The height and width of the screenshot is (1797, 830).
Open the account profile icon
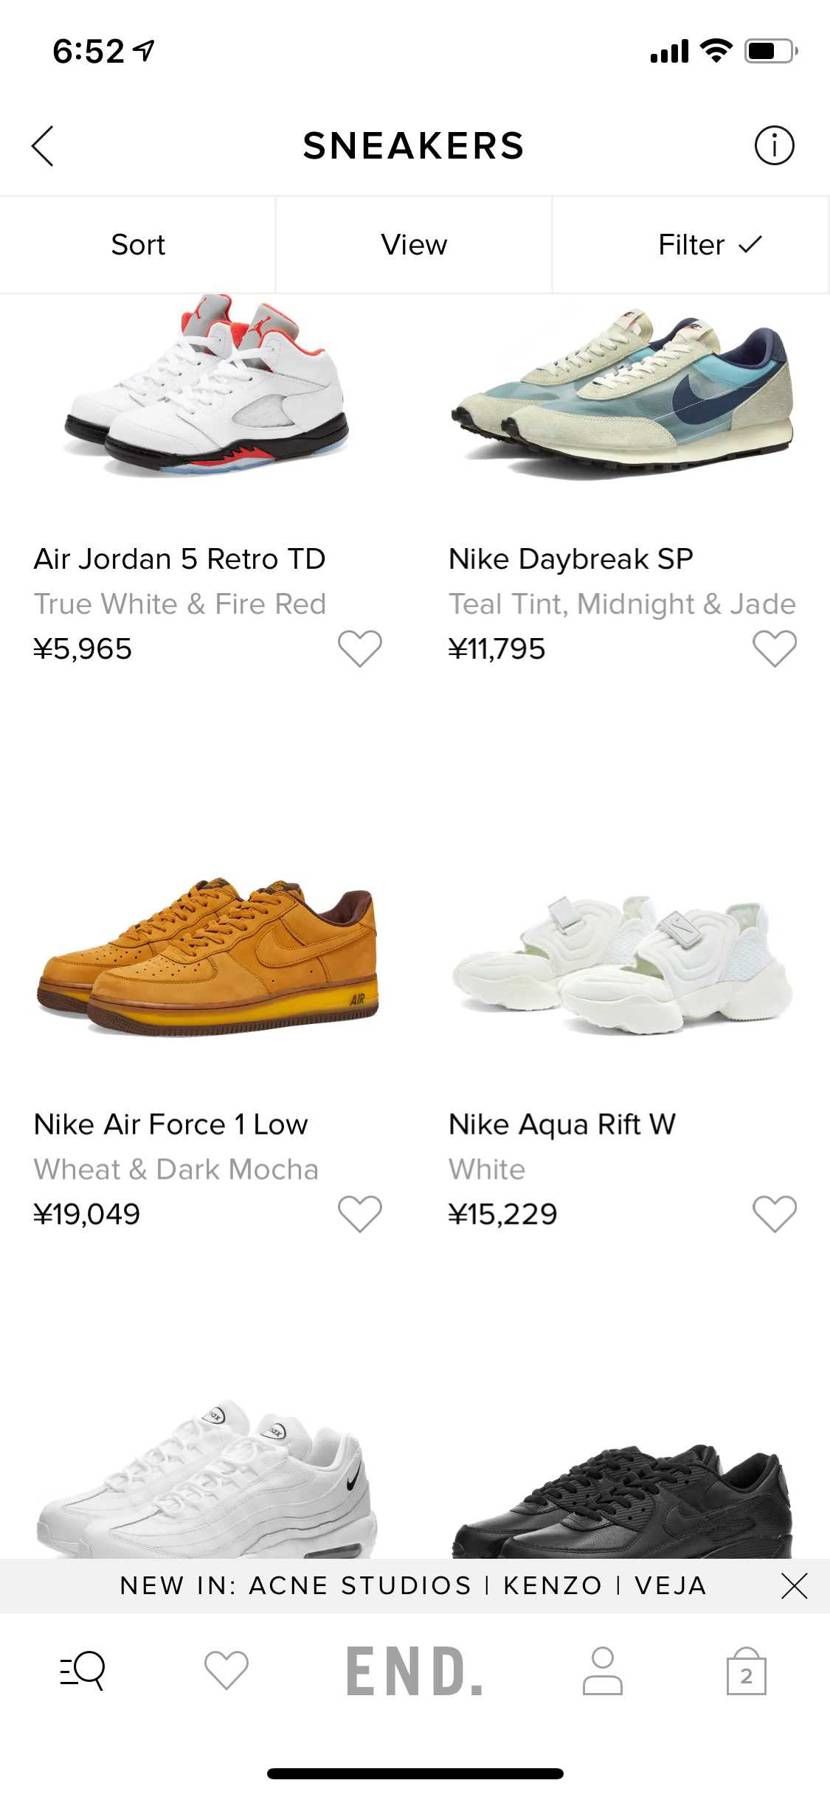[602, 1671]
